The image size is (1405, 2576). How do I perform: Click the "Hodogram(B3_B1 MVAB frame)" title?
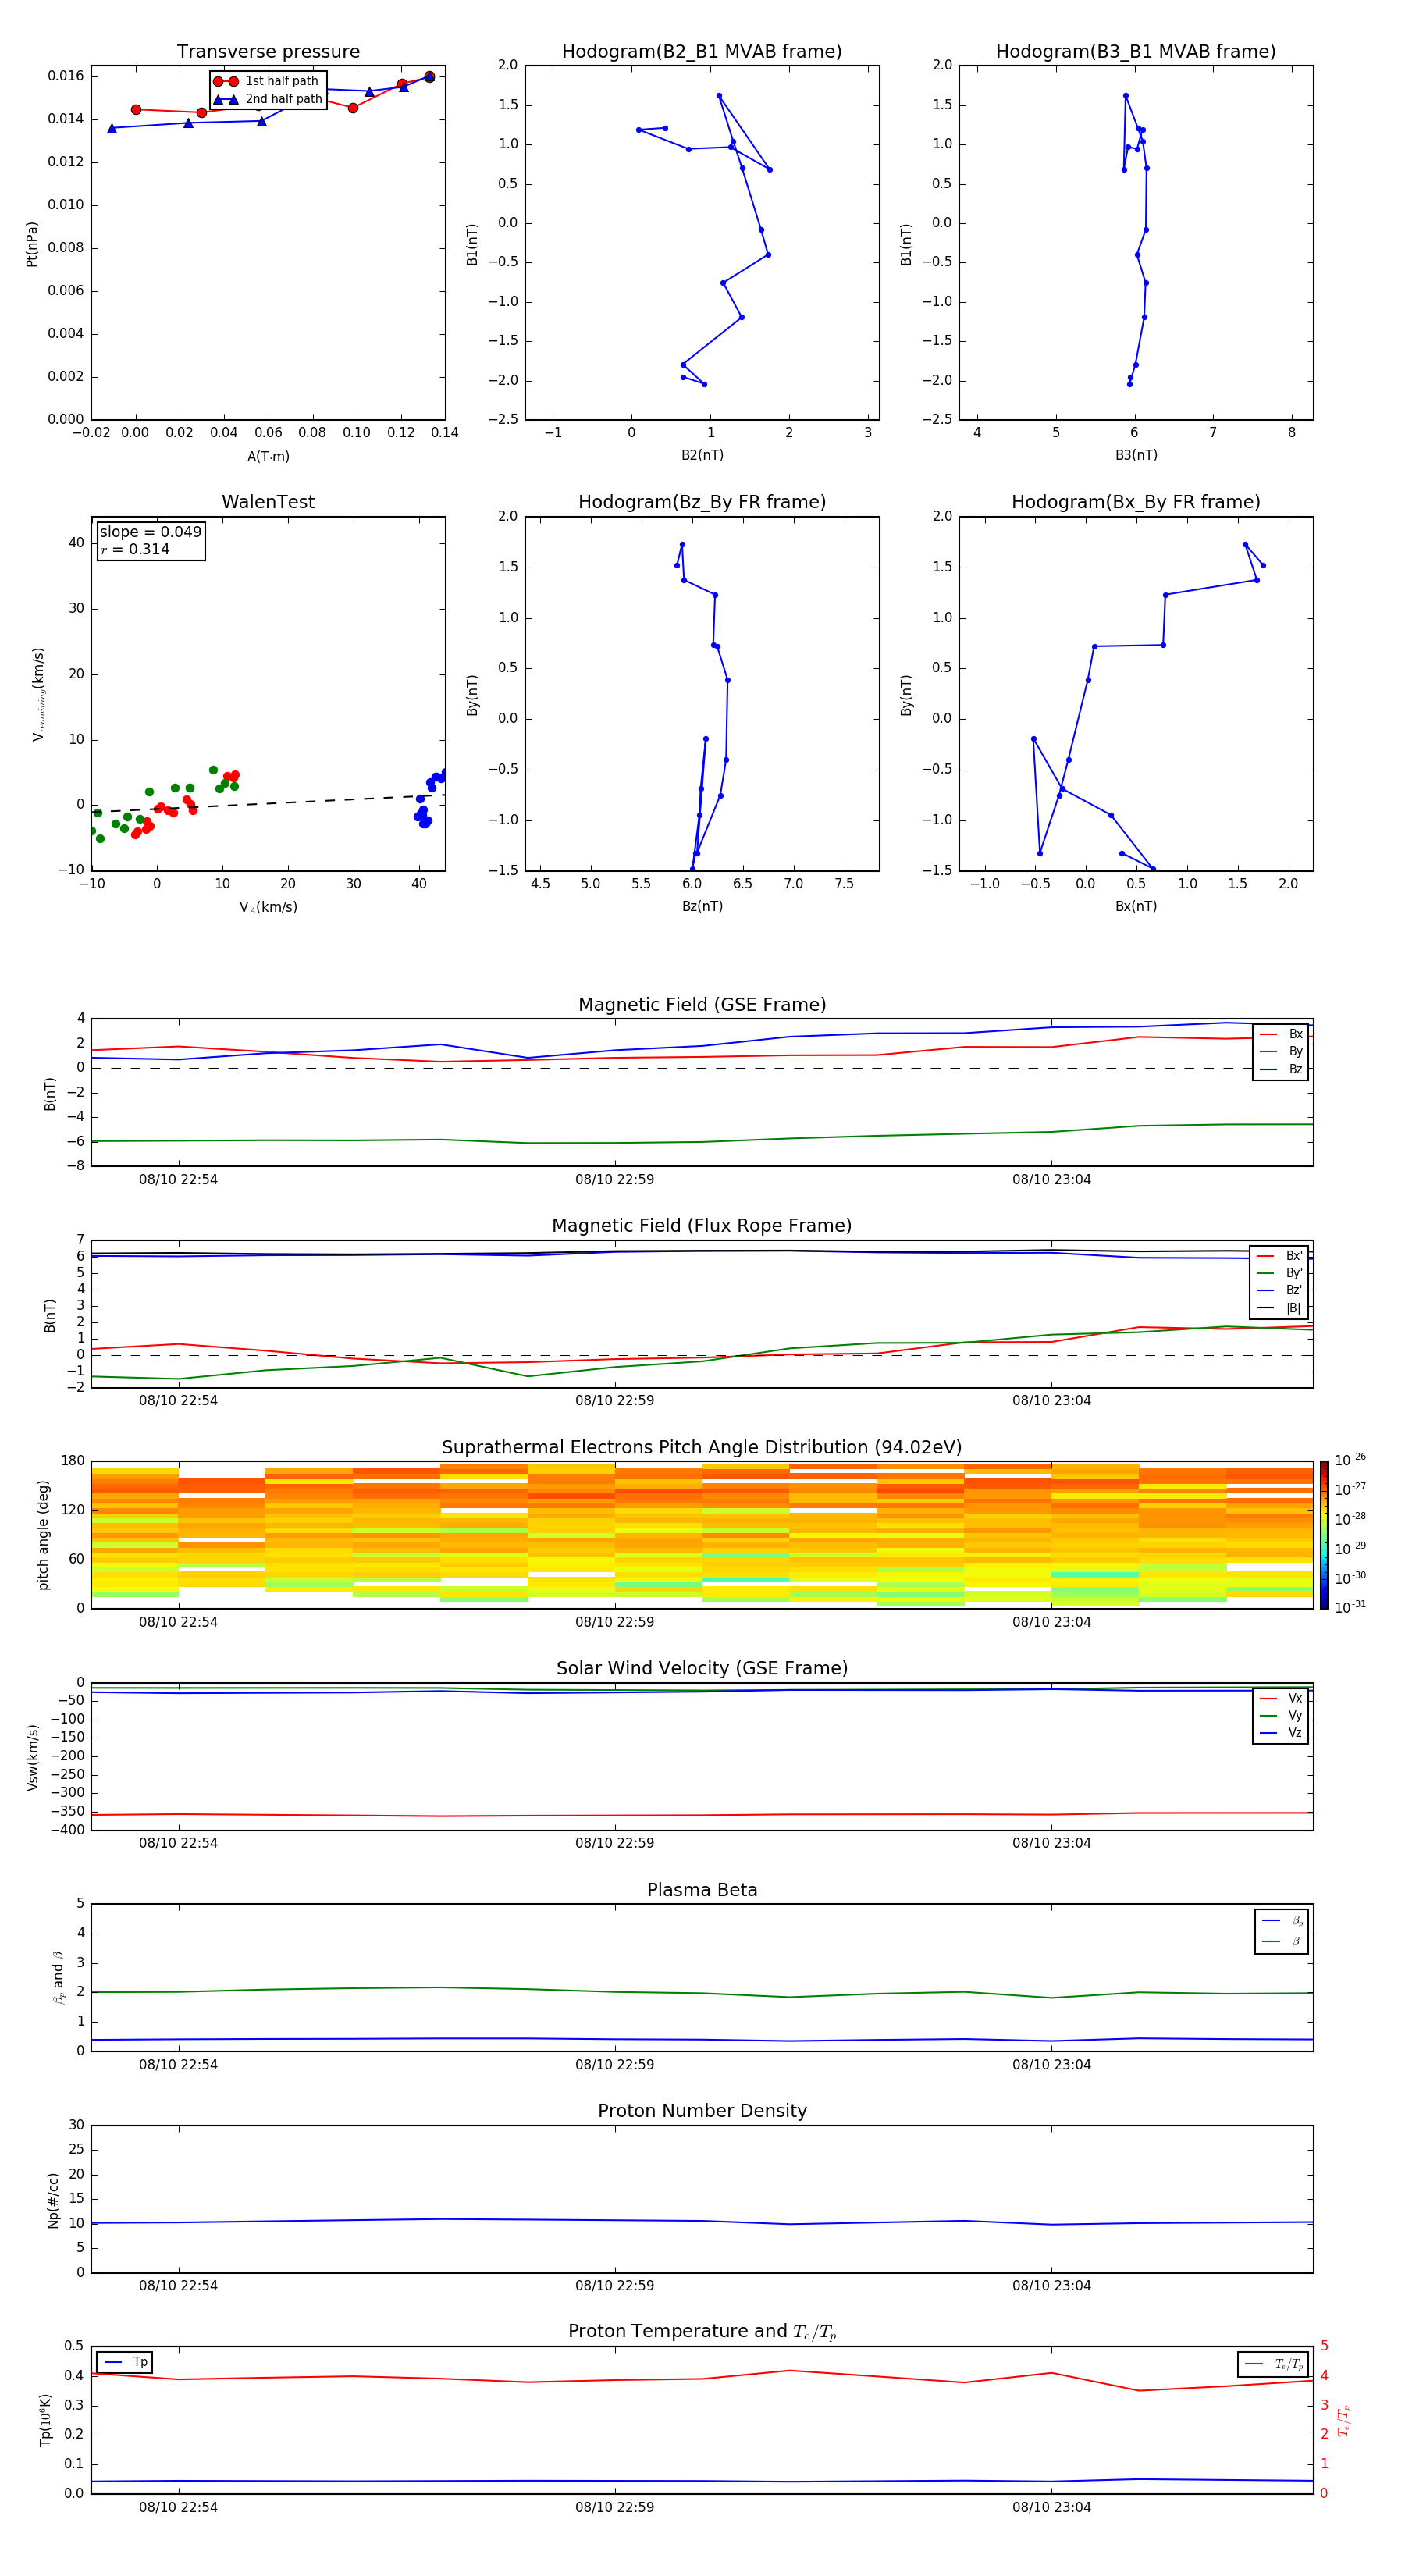point(1136,51)
